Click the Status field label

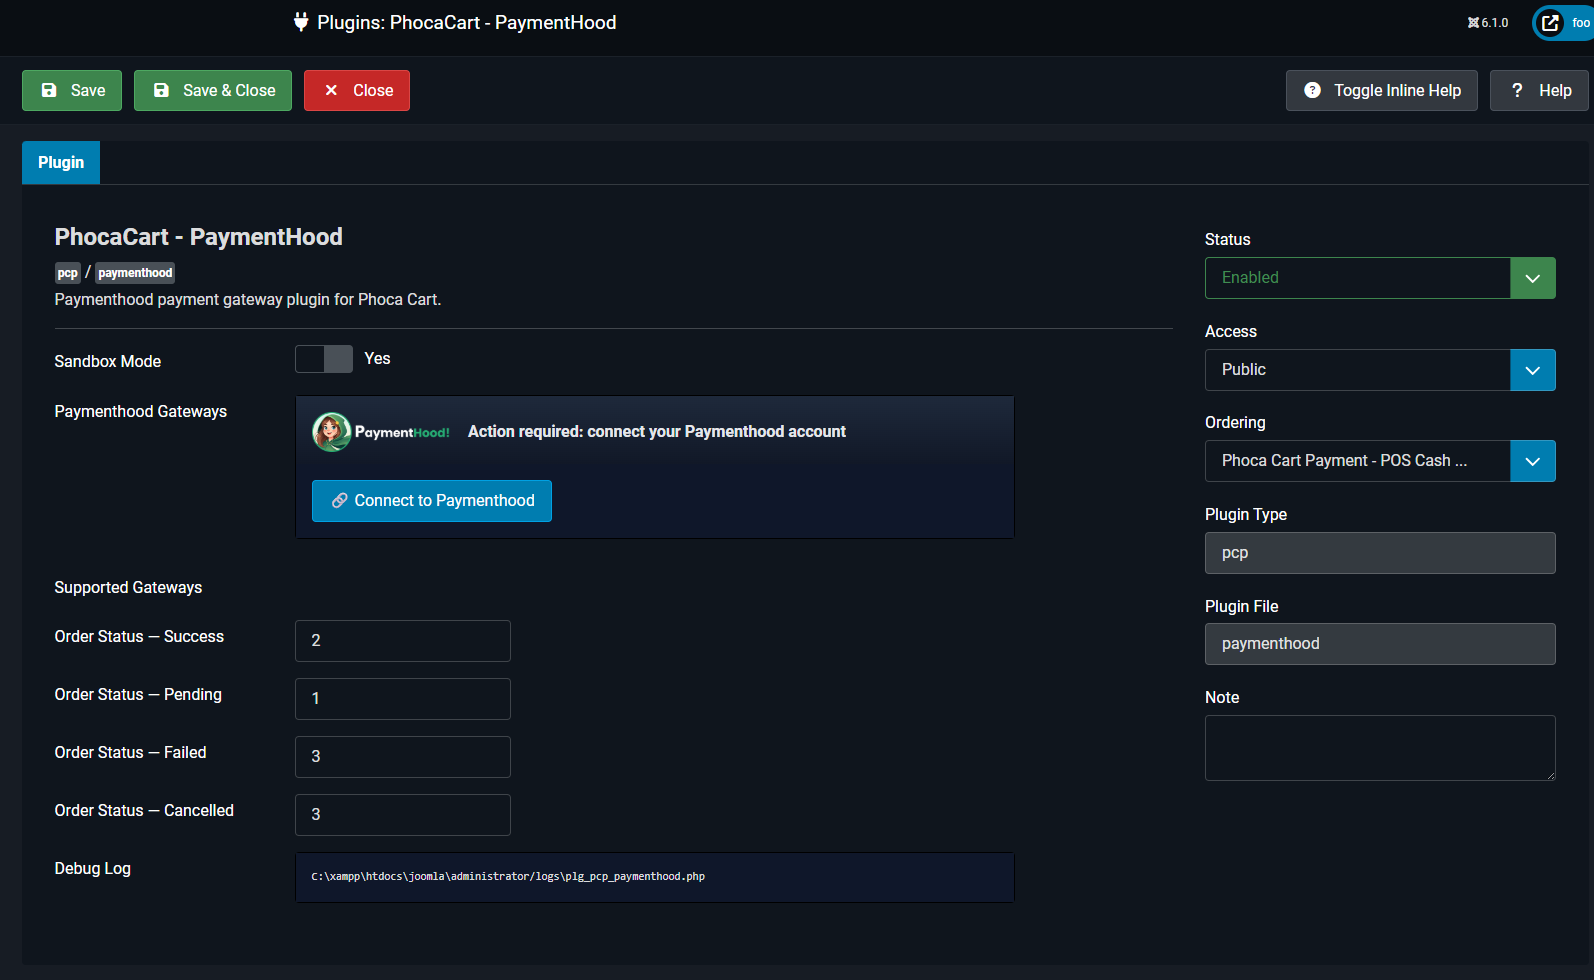(1228, 240)
